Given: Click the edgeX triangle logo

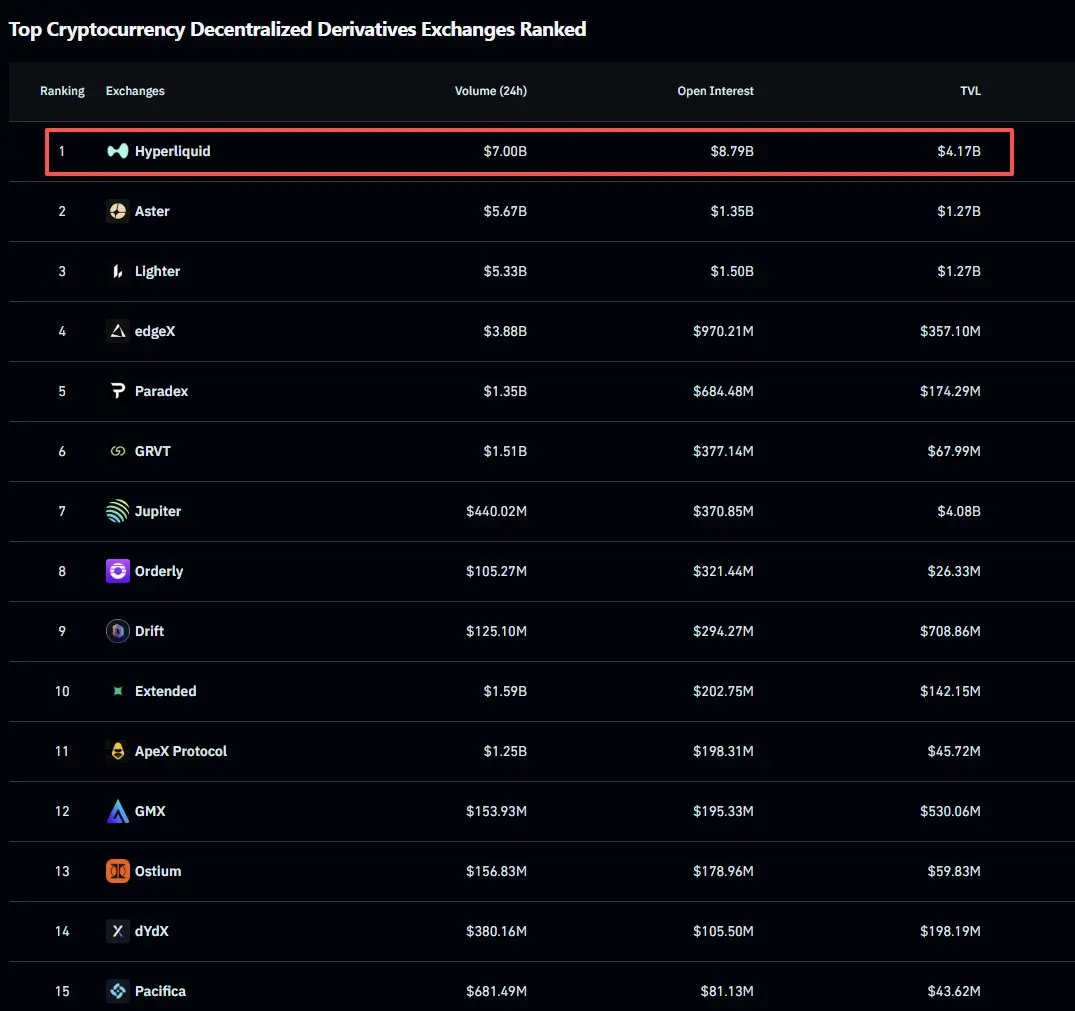Looking at the screenshot, I should click(x=118, y=331).
